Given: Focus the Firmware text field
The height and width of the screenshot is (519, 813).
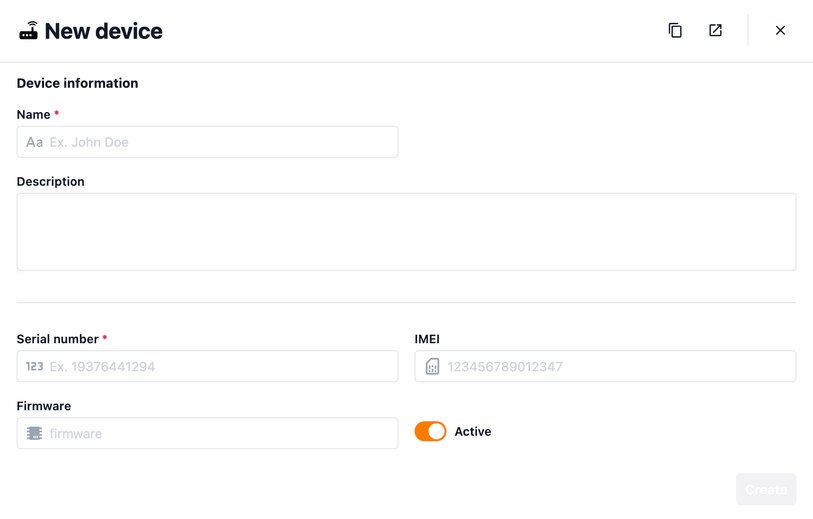Looking at the screenshot, I should point(220,434).
